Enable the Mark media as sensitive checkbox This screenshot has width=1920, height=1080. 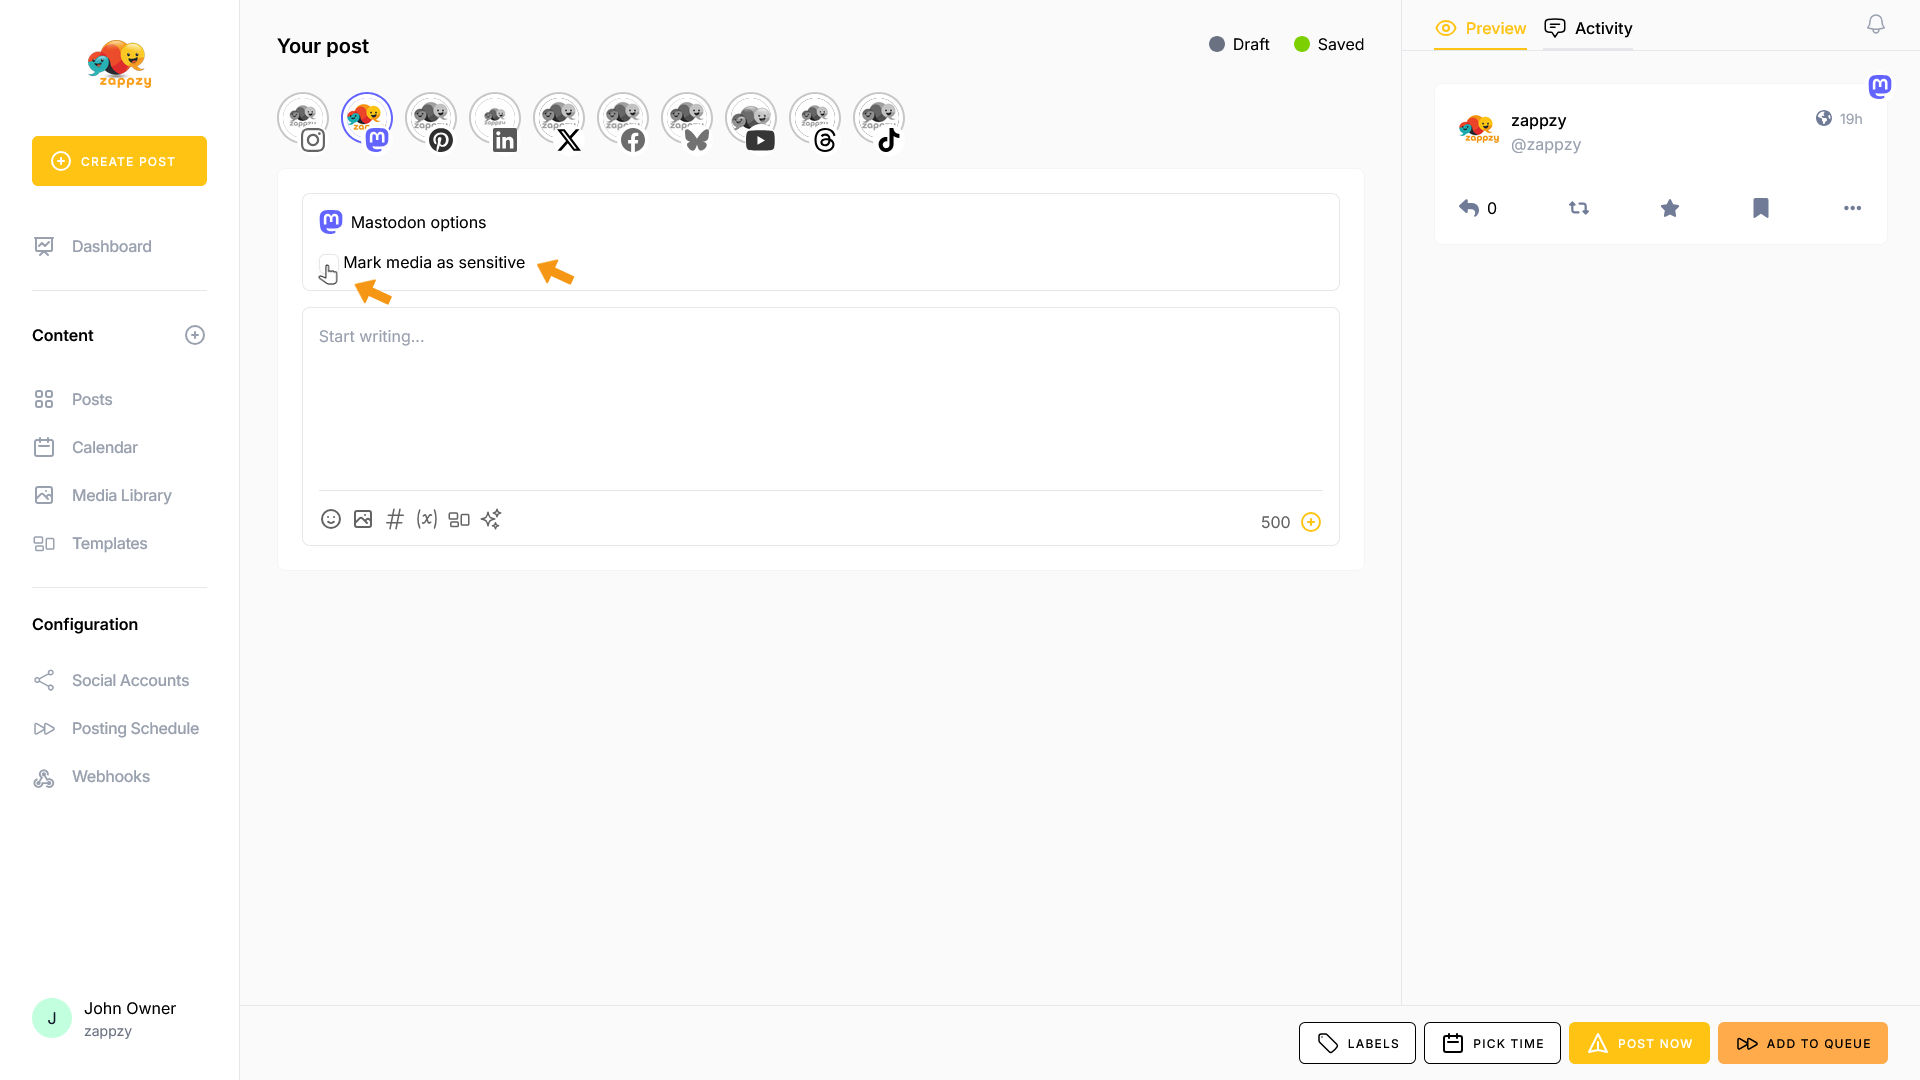[x=327, y=263]
